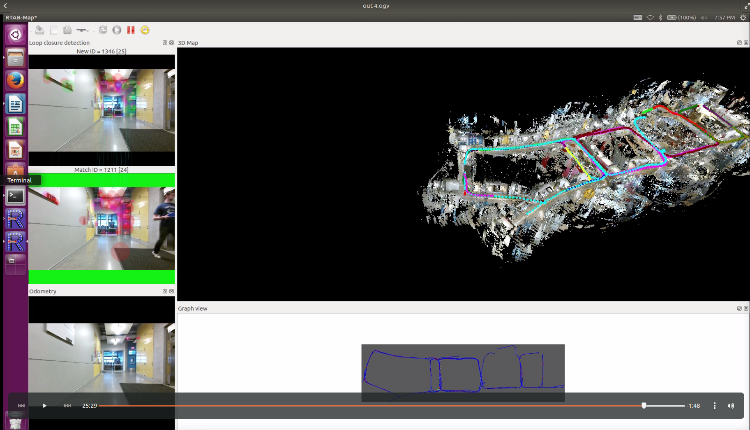Launch Terminal from the Ubuntu dock

click(x=15, y=196)
